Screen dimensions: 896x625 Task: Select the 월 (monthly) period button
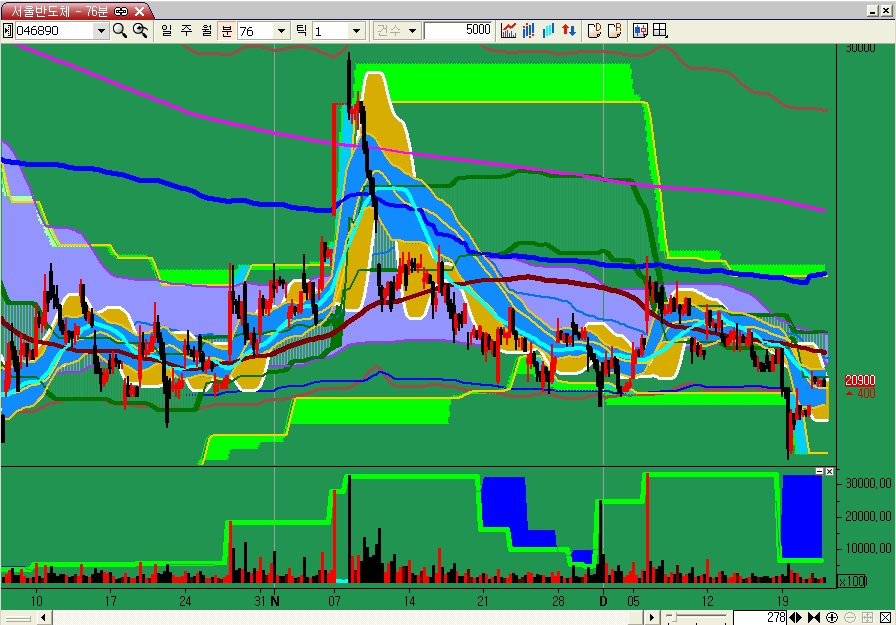(207, 30)
